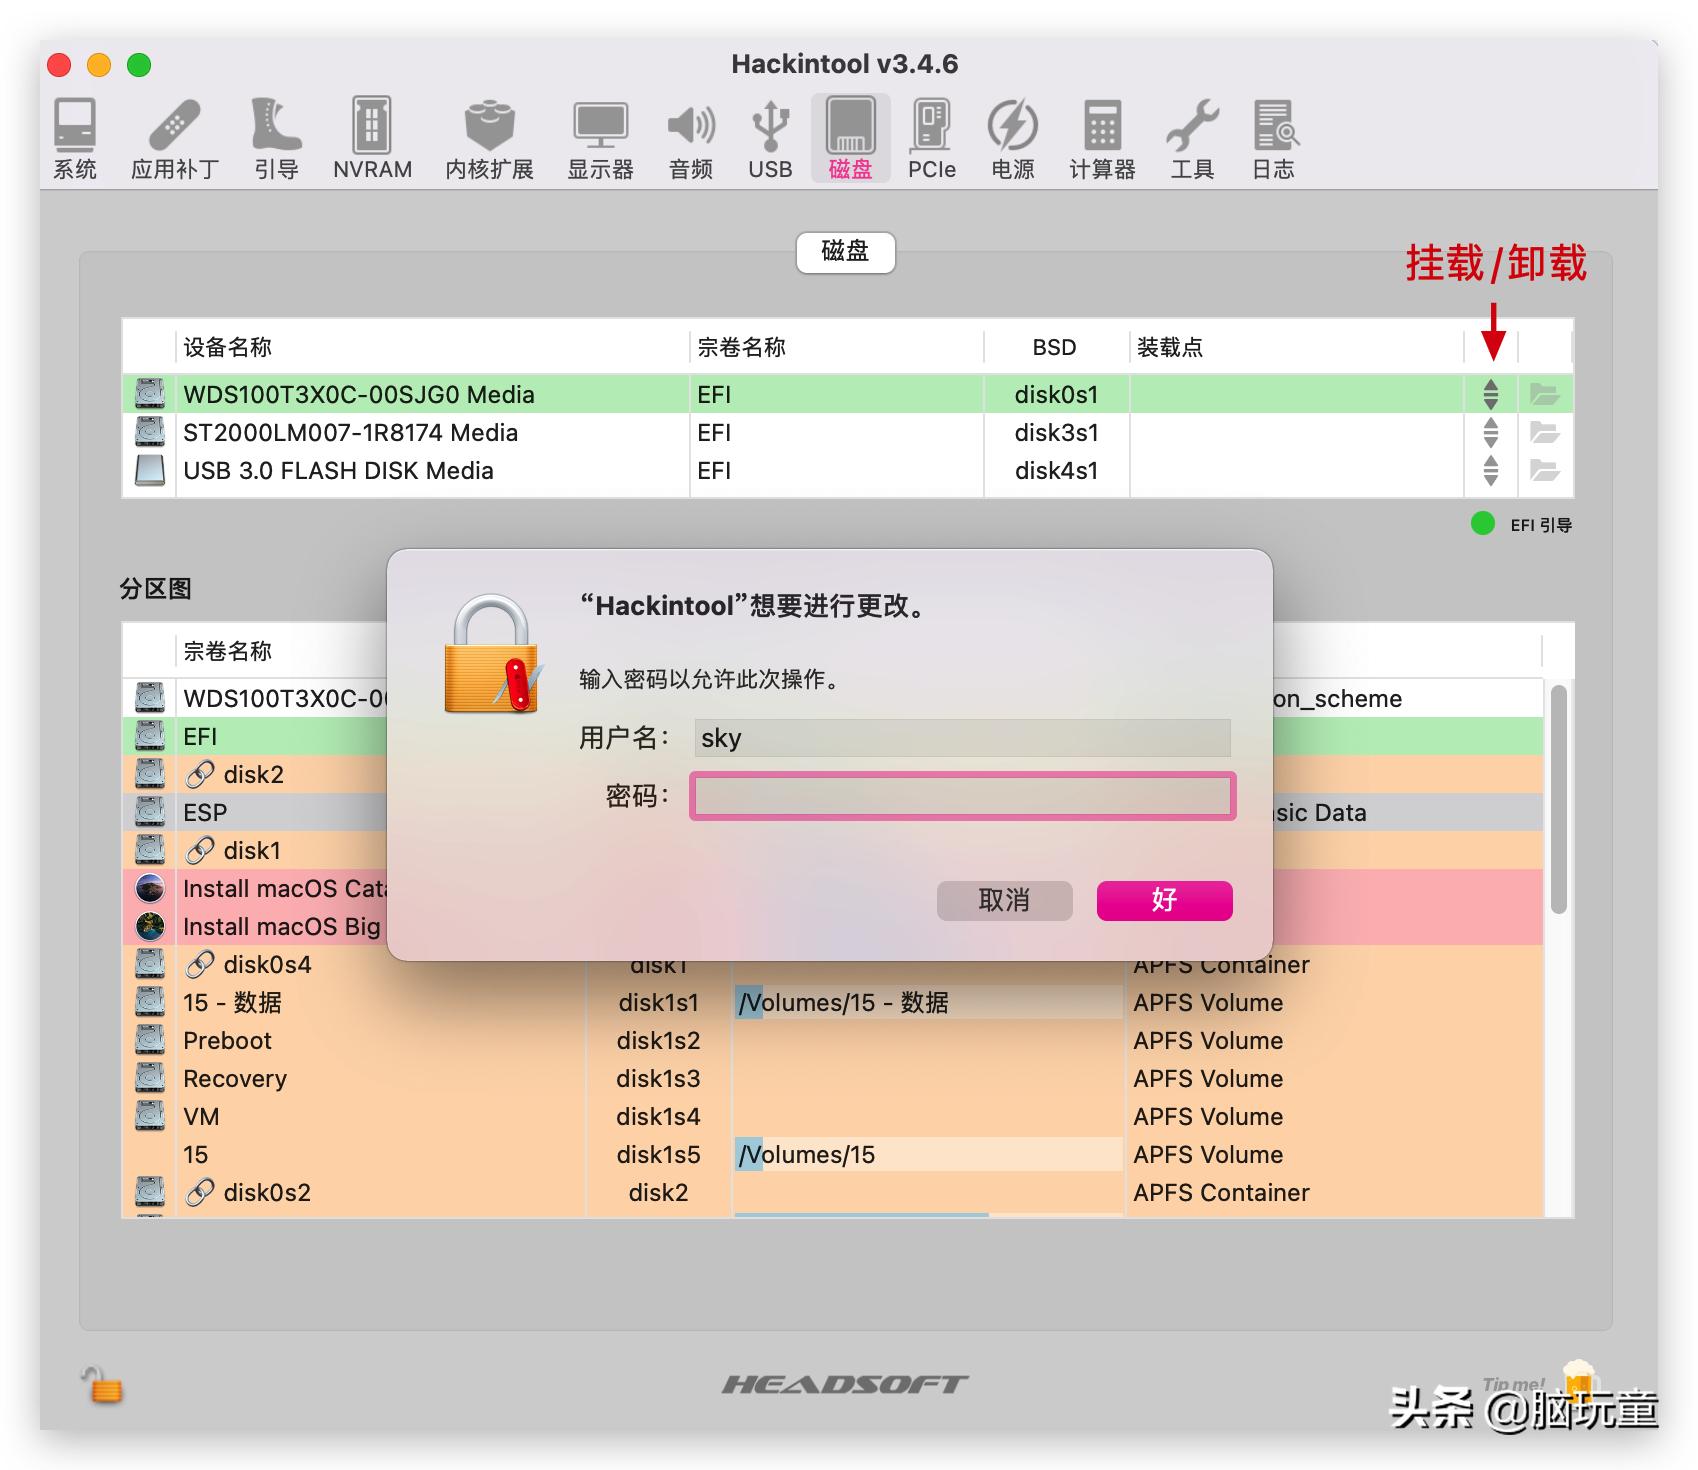Screen dimensions: 1698x1470
Task: Open the 计算器 calculator section
Action: pyautogui.click(x=1102, y=139)
